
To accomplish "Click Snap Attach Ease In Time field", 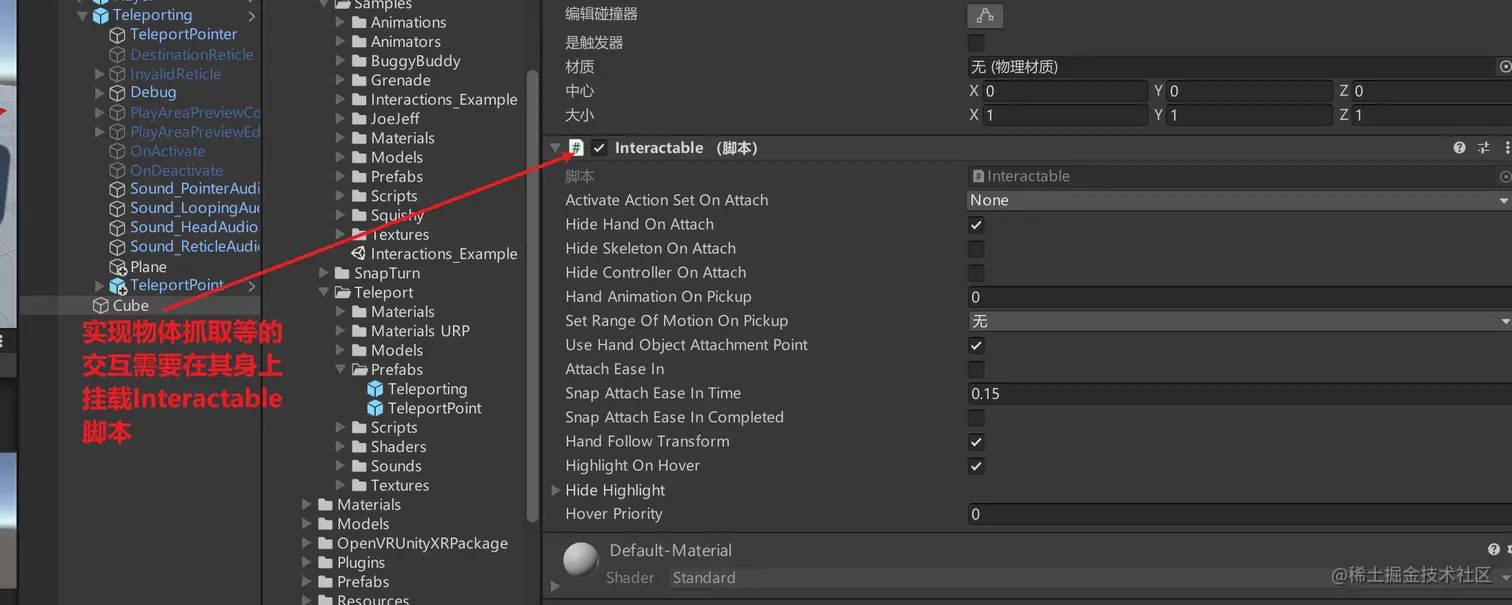I will [1239, 394].
